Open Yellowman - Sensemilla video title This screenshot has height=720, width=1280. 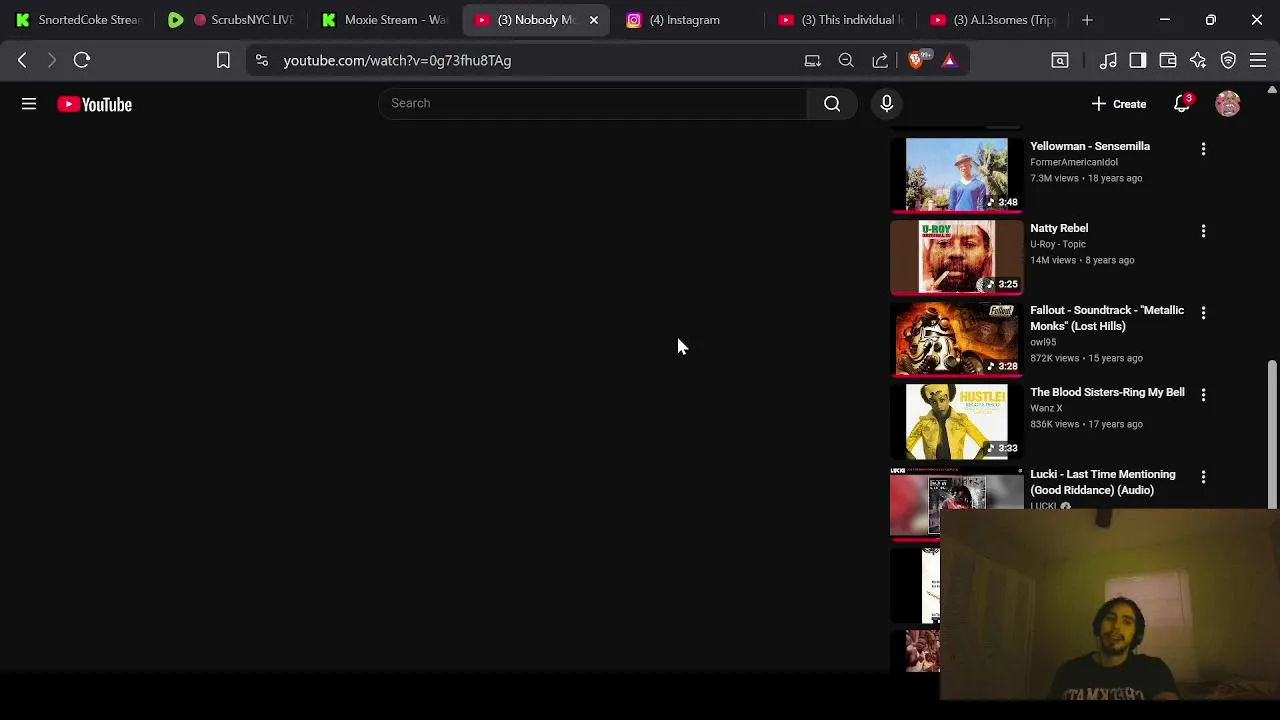click(1090, 146)
